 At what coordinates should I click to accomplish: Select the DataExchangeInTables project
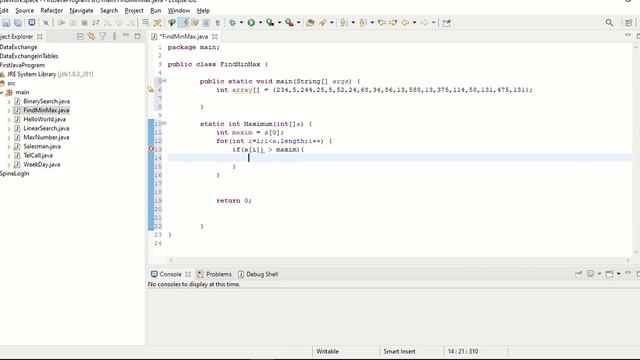tap(29, 56)
